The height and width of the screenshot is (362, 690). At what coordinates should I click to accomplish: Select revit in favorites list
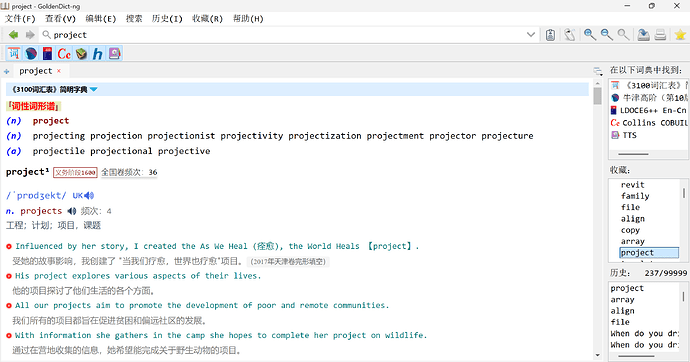(x=632, y=185)
